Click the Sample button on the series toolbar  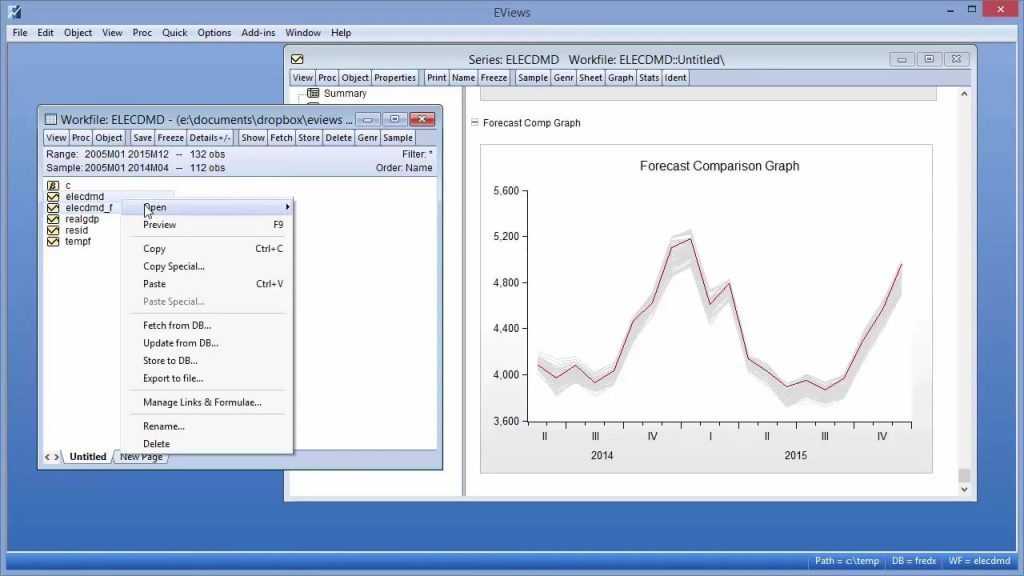pos(532,77)
